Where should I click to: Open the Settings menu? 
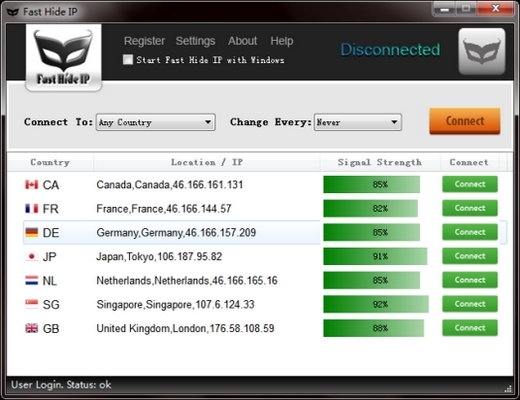coord(195,41)
